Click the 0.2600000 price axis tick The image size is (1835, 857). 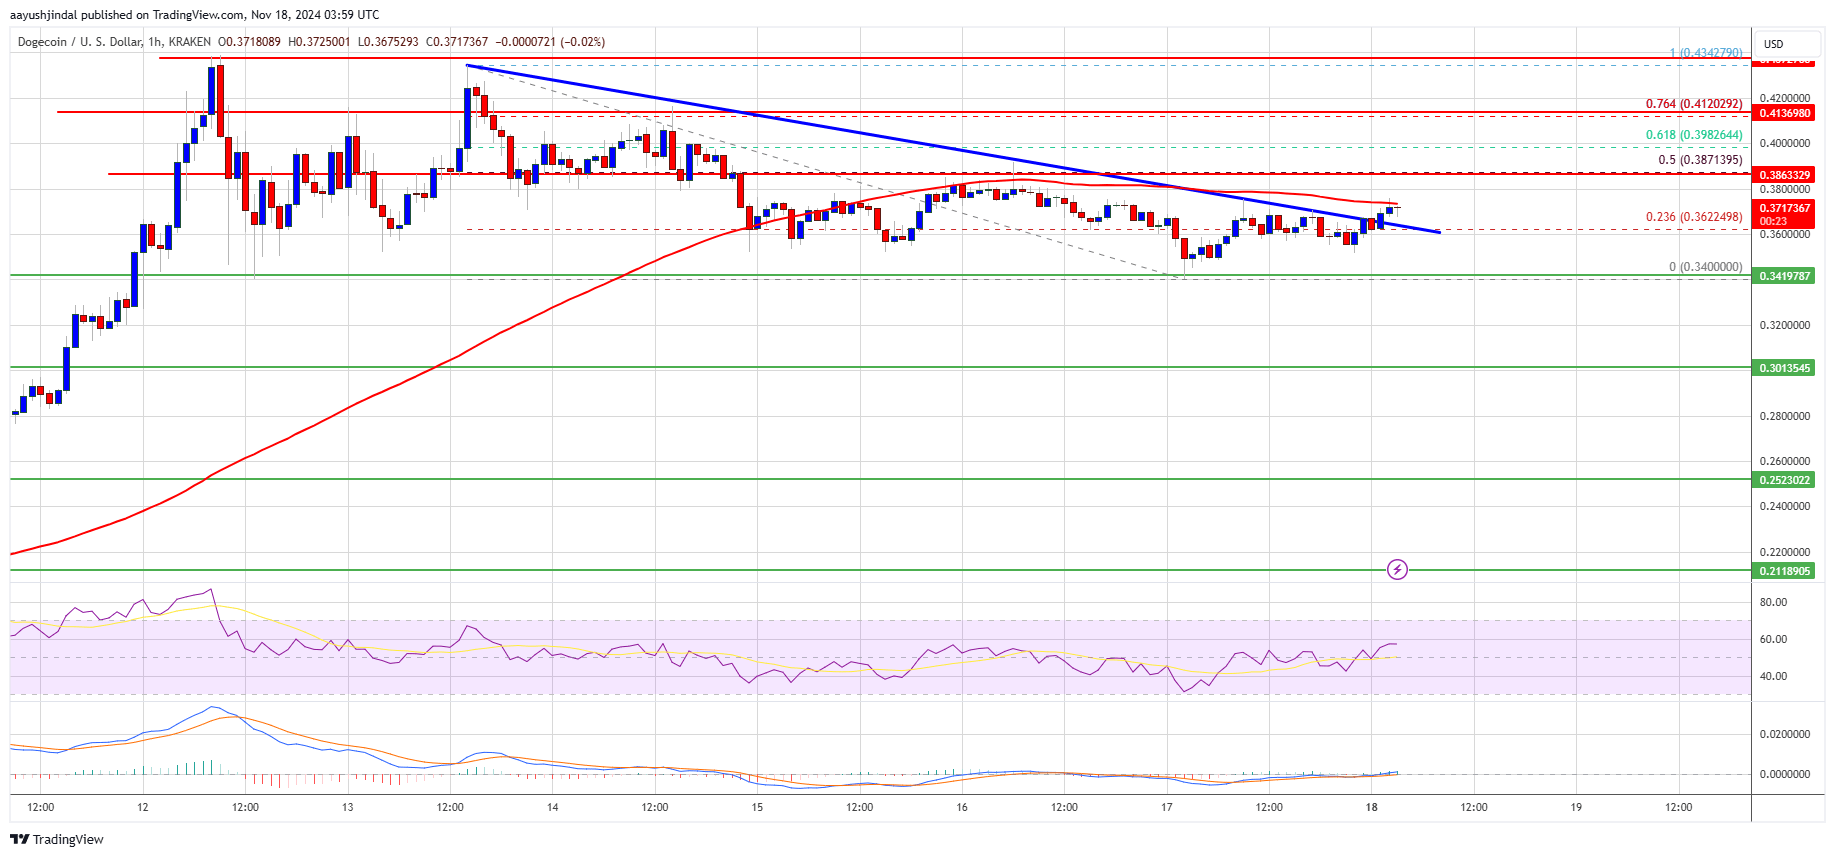pyautogui.click(x=1785, y=461)
